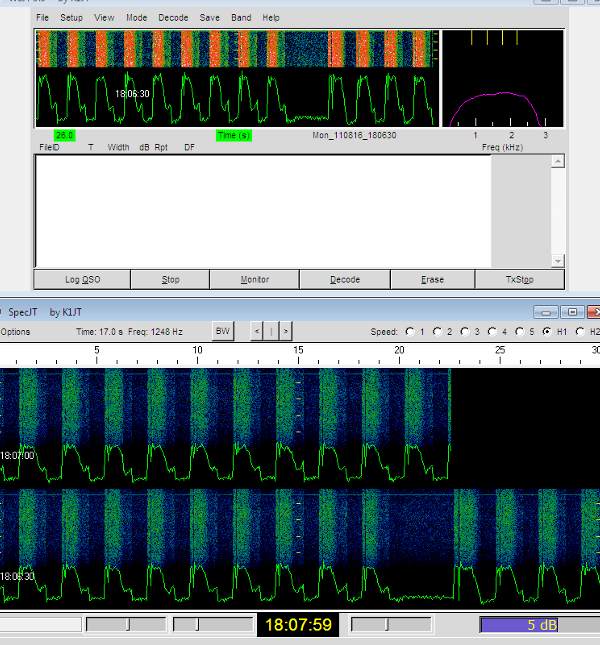Click the BW button in SpecJT
The height and width of the screenshot is (645, 600).
click(x=223, y=331)
